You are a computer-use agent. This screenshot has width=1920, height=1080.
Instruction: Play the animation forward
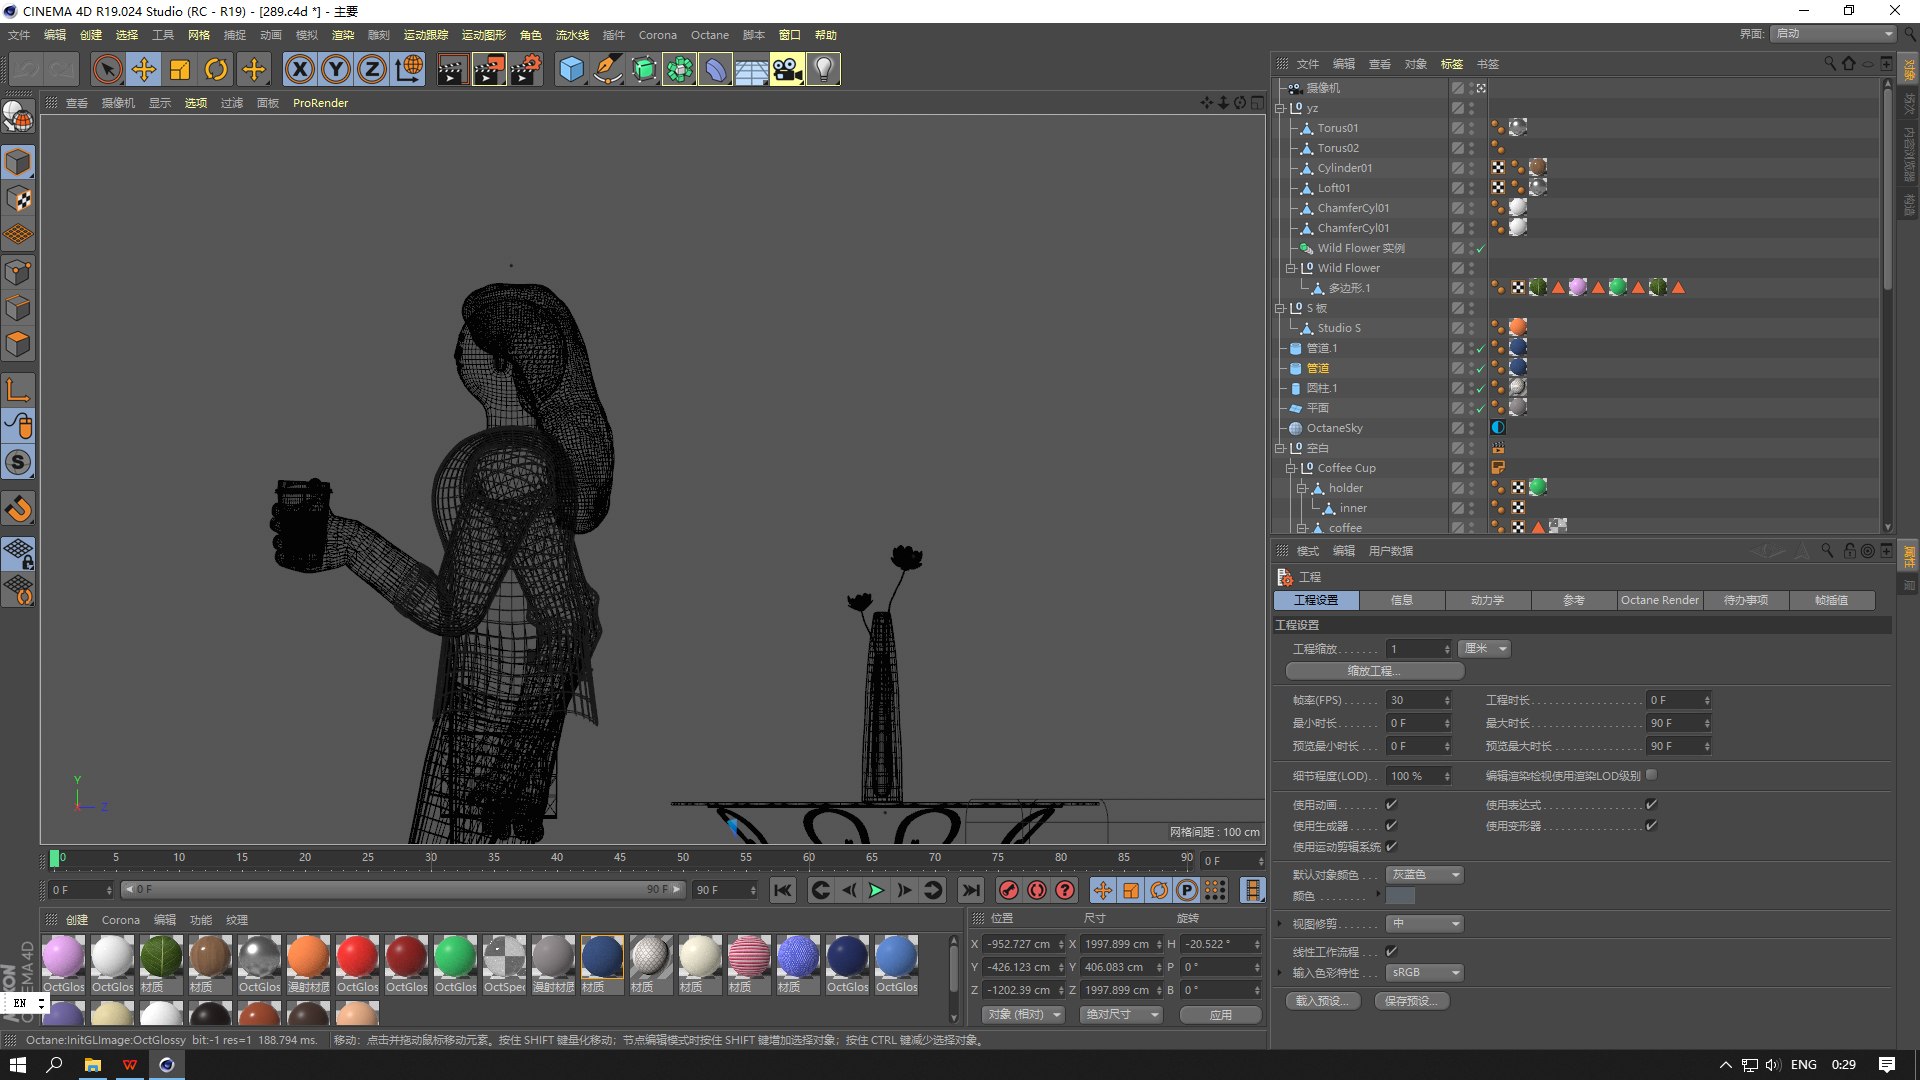pos(876,890)
